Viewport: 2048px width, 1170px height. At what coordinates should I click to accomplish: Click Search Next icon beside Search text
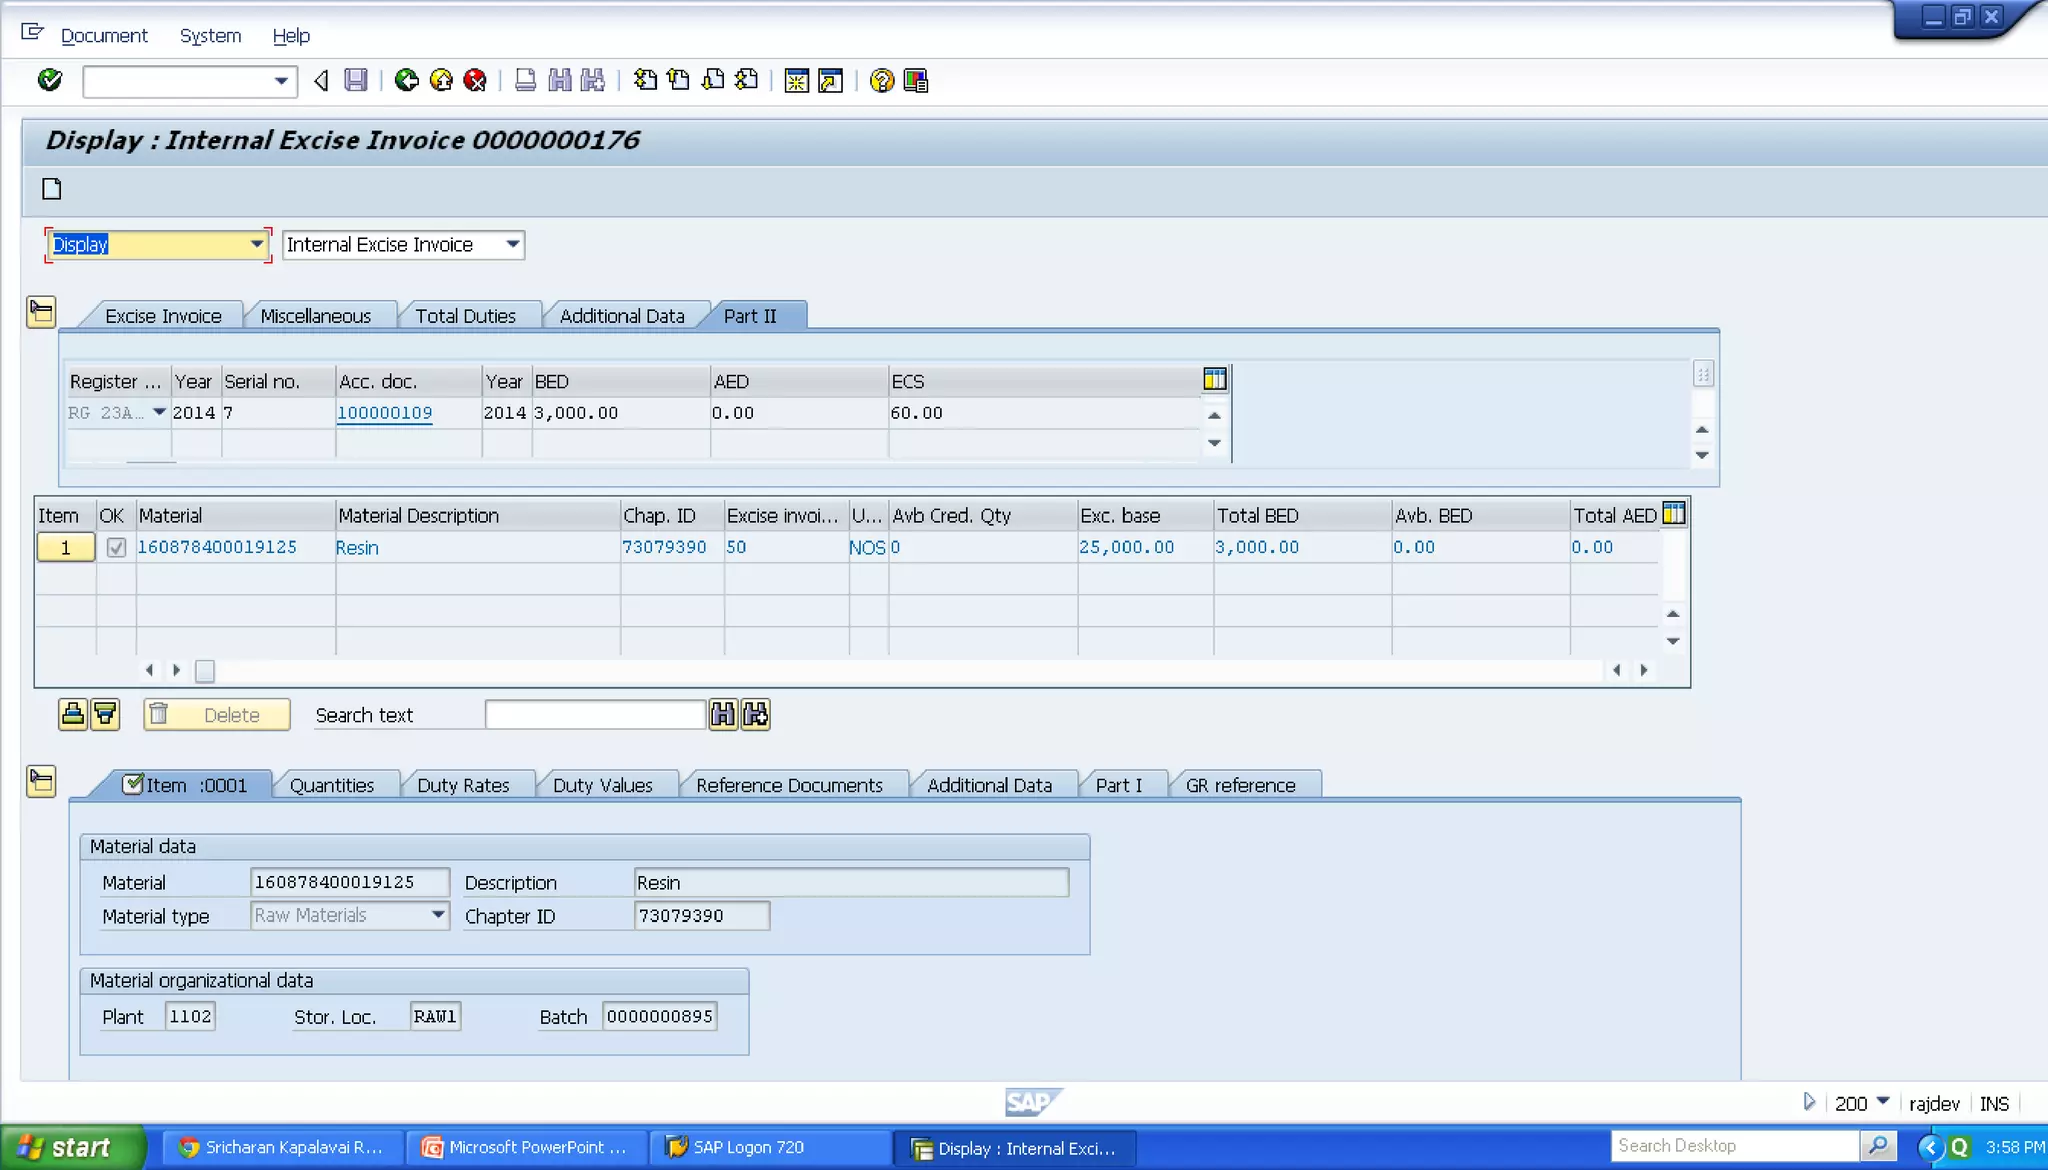coord(755,714)
